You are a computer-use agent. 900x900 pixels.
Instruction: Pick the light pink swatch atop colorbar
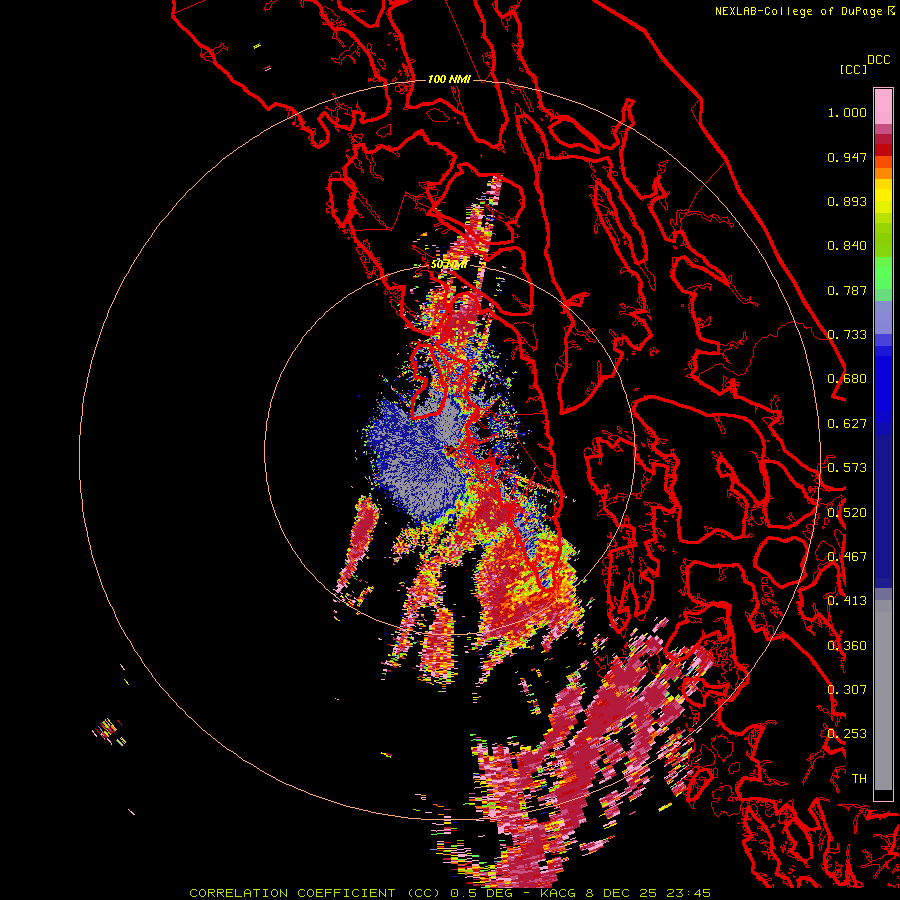pyautogui.click(x=883, y=106)
